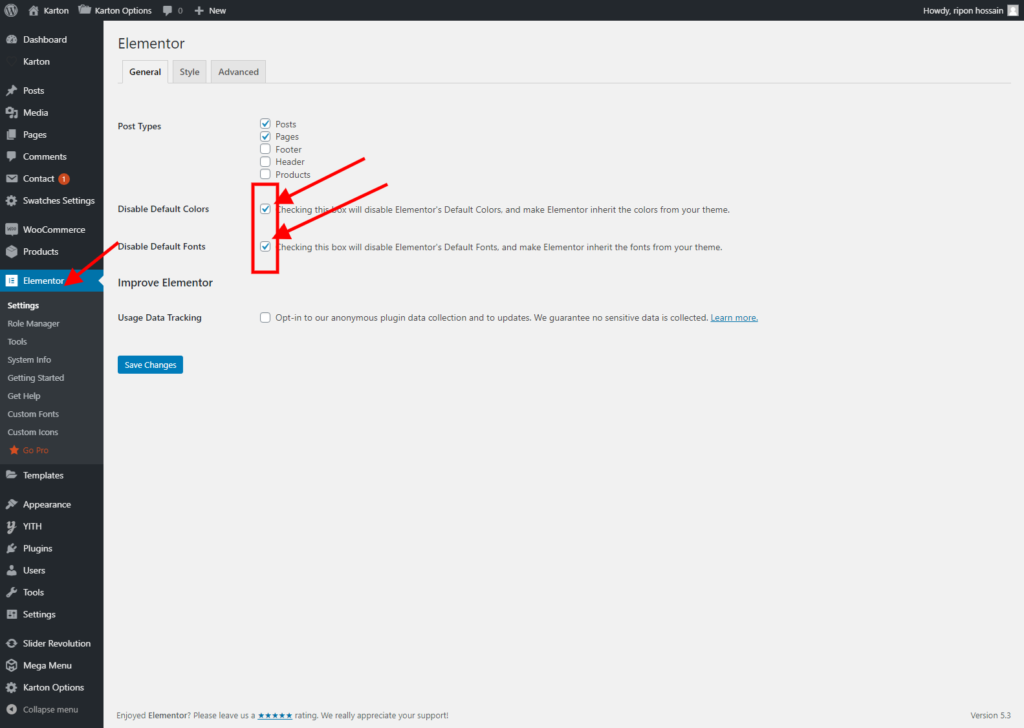Click the Contact notification badge
This screenshot has height=728, width=1024.
pos(64,179)
